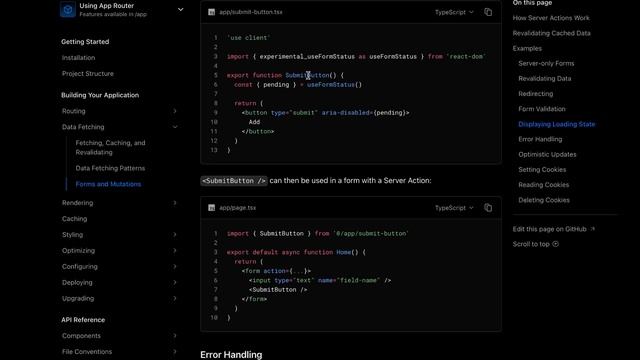
Task: Click the Rendering sidebar item
Action: (77, 203)
